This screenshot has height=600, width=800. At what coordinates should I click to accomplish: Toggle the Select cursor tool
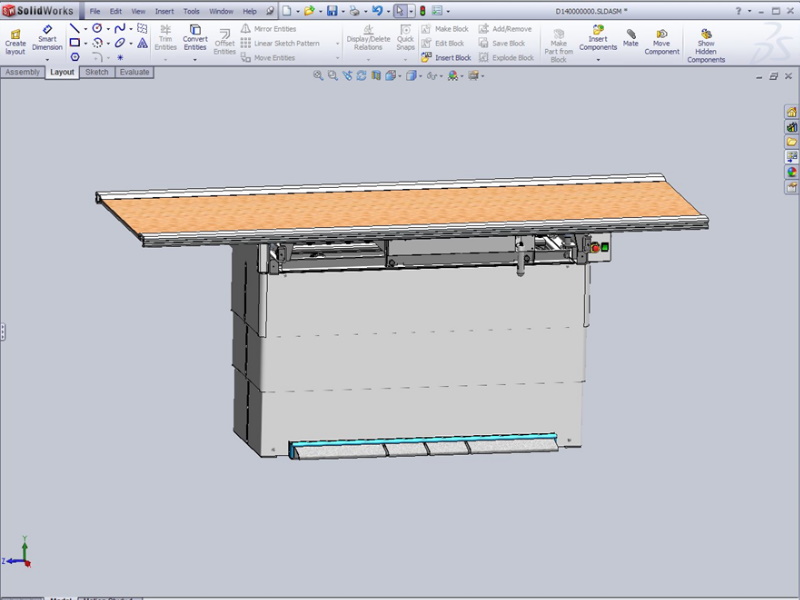(x=400, y=11)
